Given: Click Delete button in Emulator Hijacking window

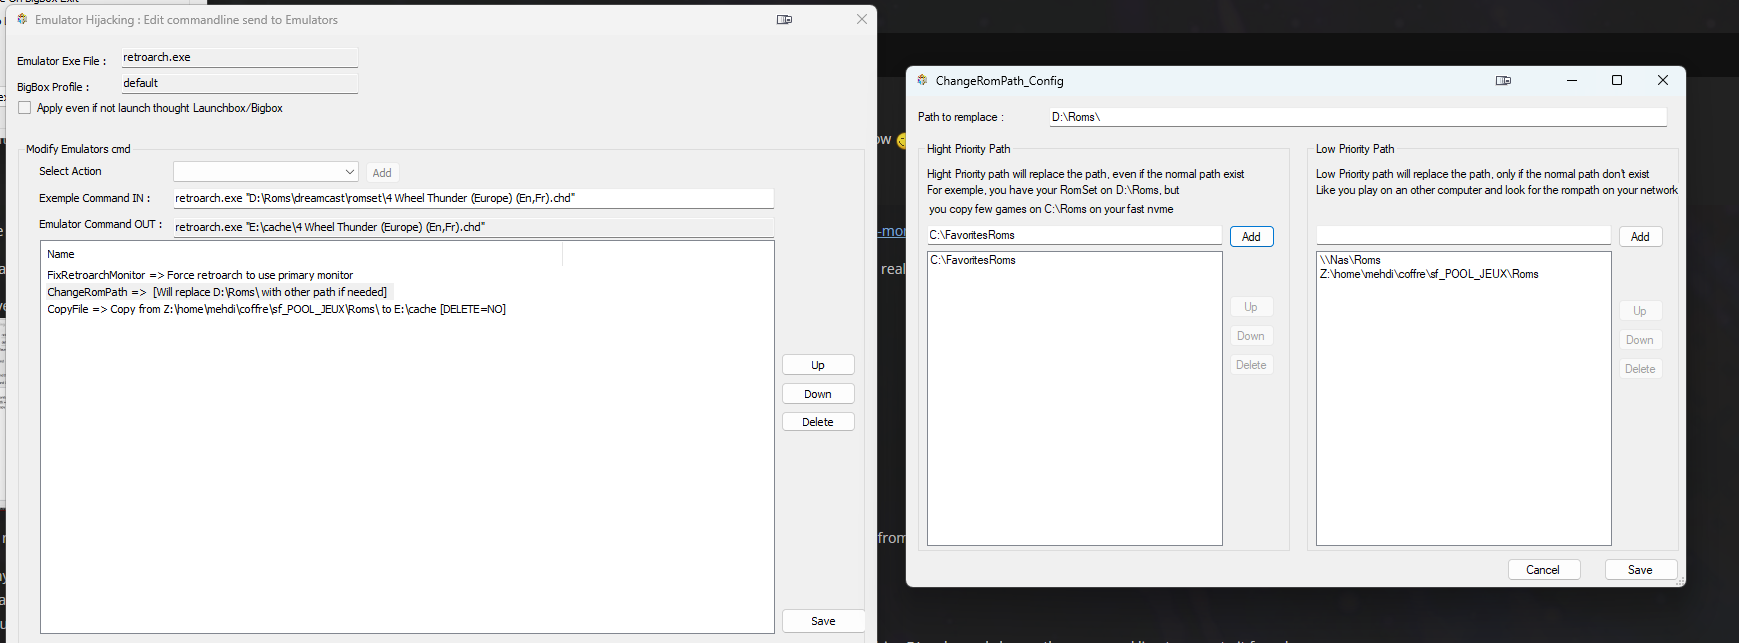Looking at the screenshot, I should coord(818,422).
